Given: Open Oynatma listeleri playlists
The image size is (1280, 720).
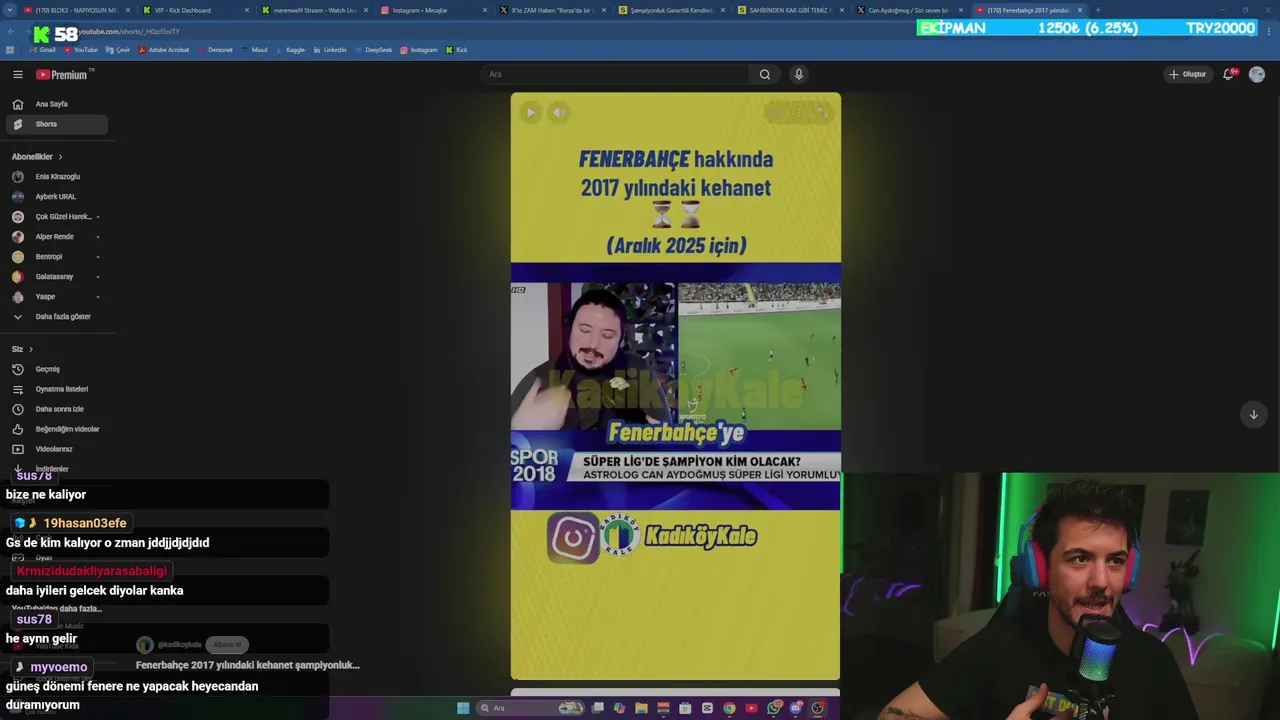Looking at the screenshot, I should coord(56,389).
